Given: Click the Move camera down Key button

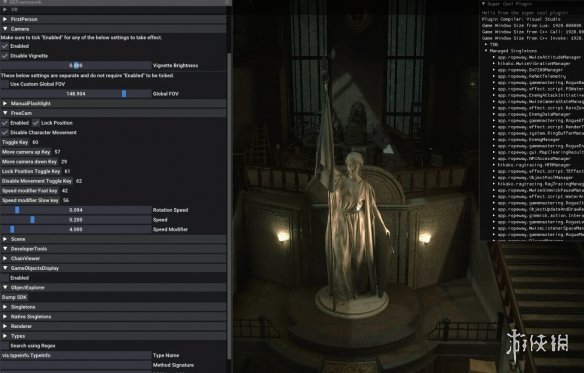Looking at the screenshot, I should pos(29,162).
